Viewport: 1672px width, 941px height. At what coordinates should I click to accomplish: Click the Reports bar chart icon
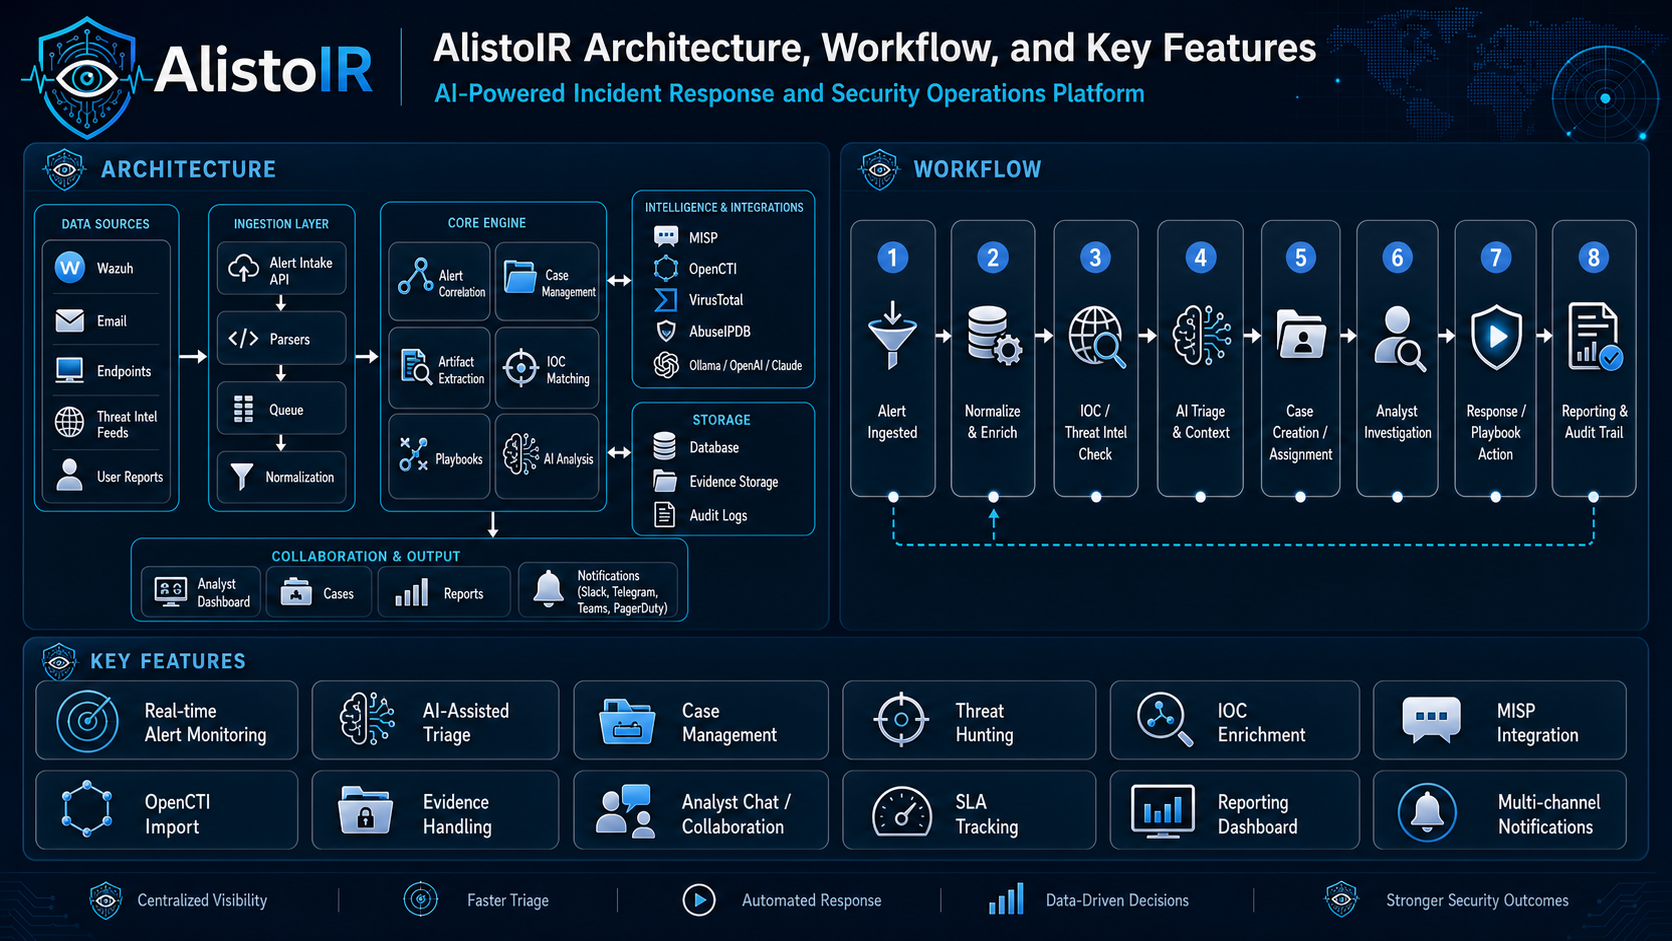411,593
